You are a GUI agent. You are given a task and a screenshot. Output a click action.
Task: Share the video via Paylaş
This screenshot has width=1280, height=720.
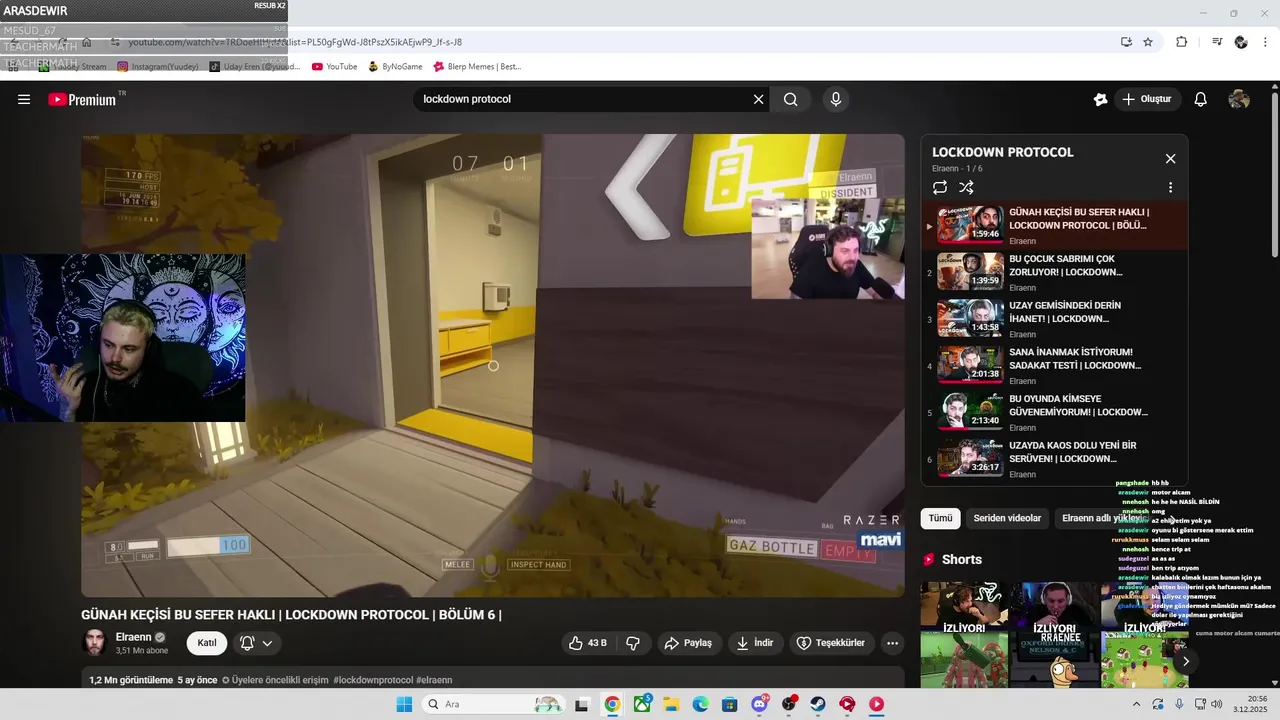688,643
